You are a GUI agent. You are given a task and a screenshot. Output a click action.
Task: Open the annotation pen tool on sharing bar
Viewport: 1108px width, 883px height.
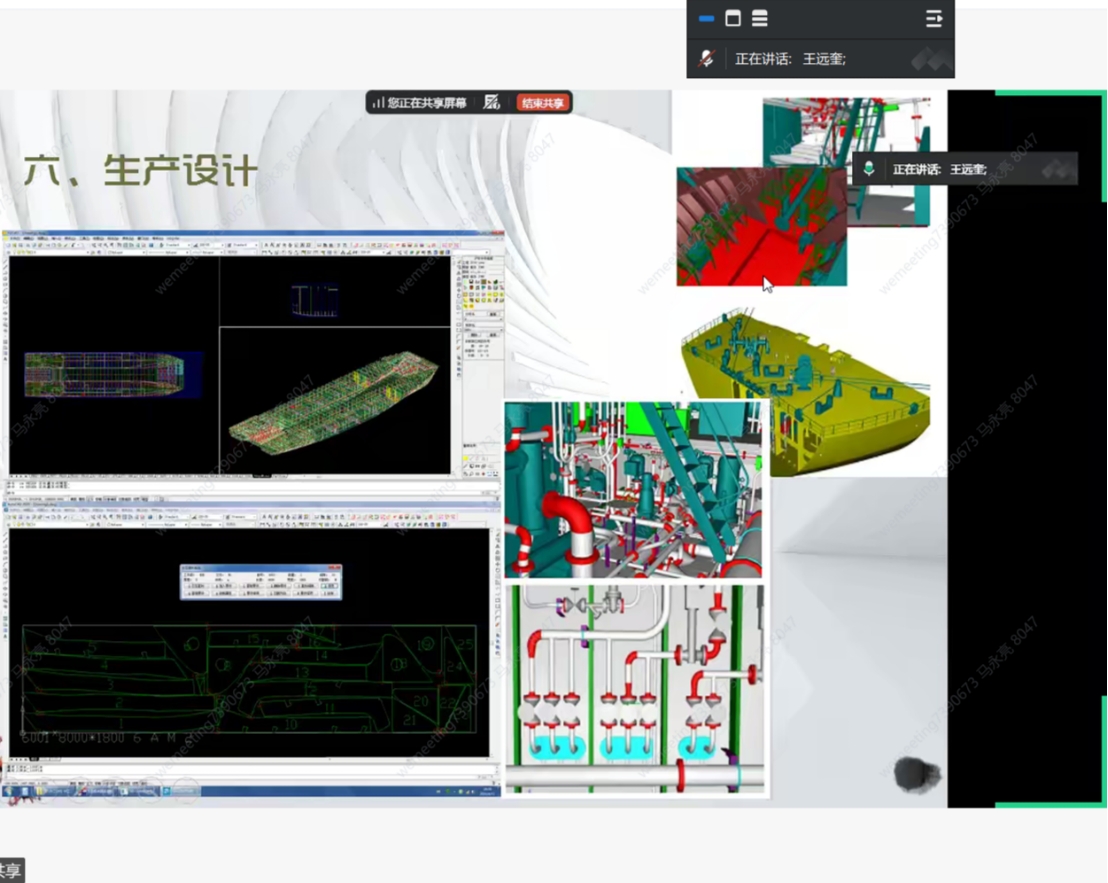(491, 102)
